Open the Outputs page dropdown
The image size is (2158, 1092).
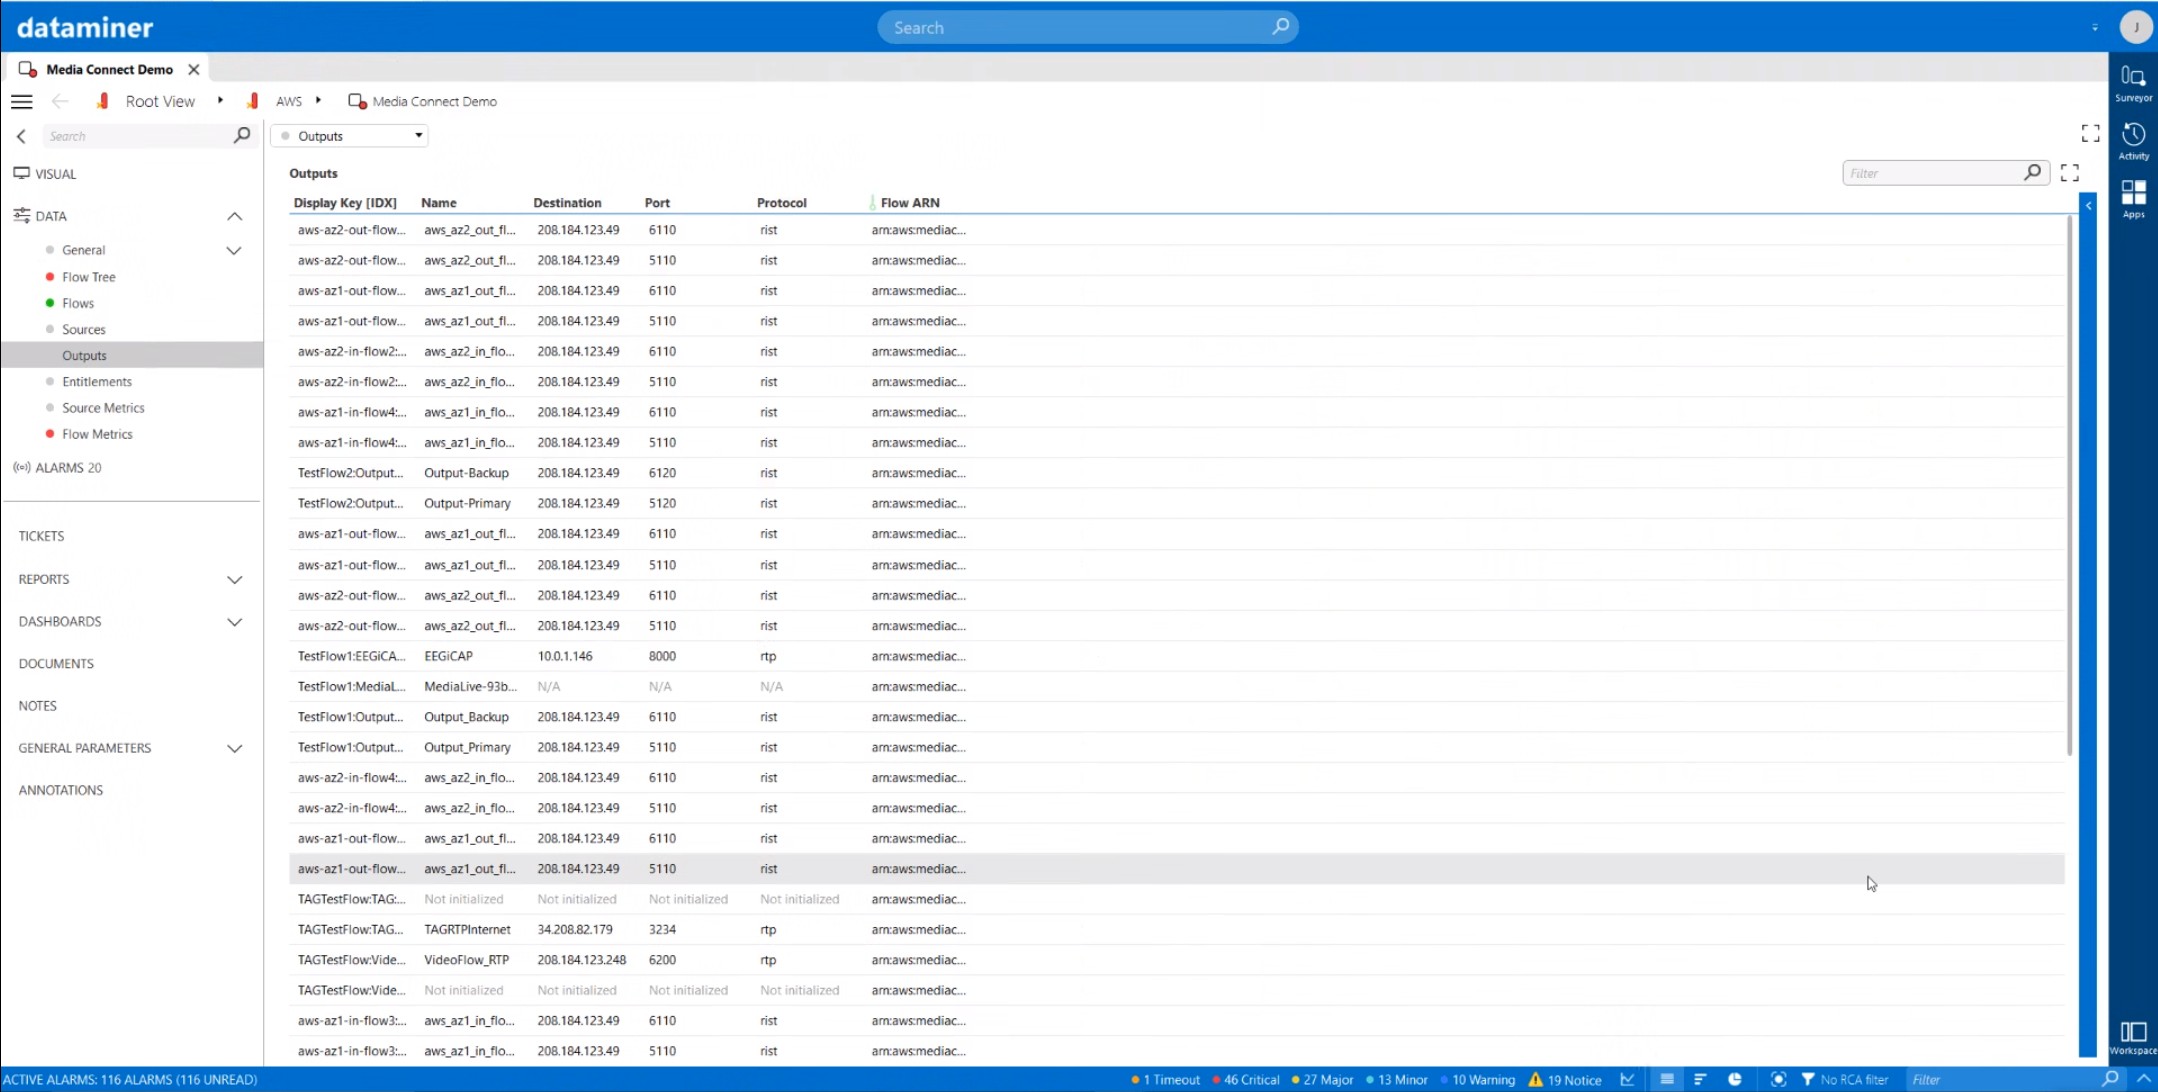click(x=349, y=136)
